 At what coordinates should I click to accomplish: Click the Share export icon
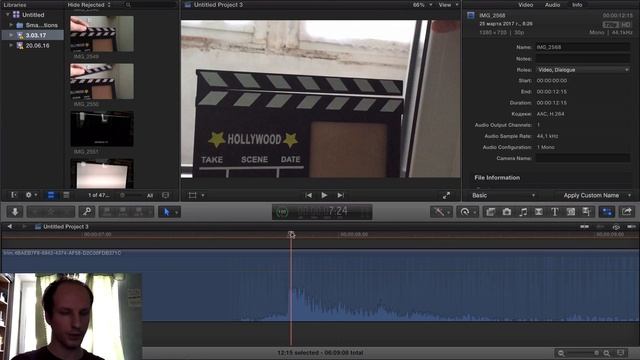(x=627, y=212)
